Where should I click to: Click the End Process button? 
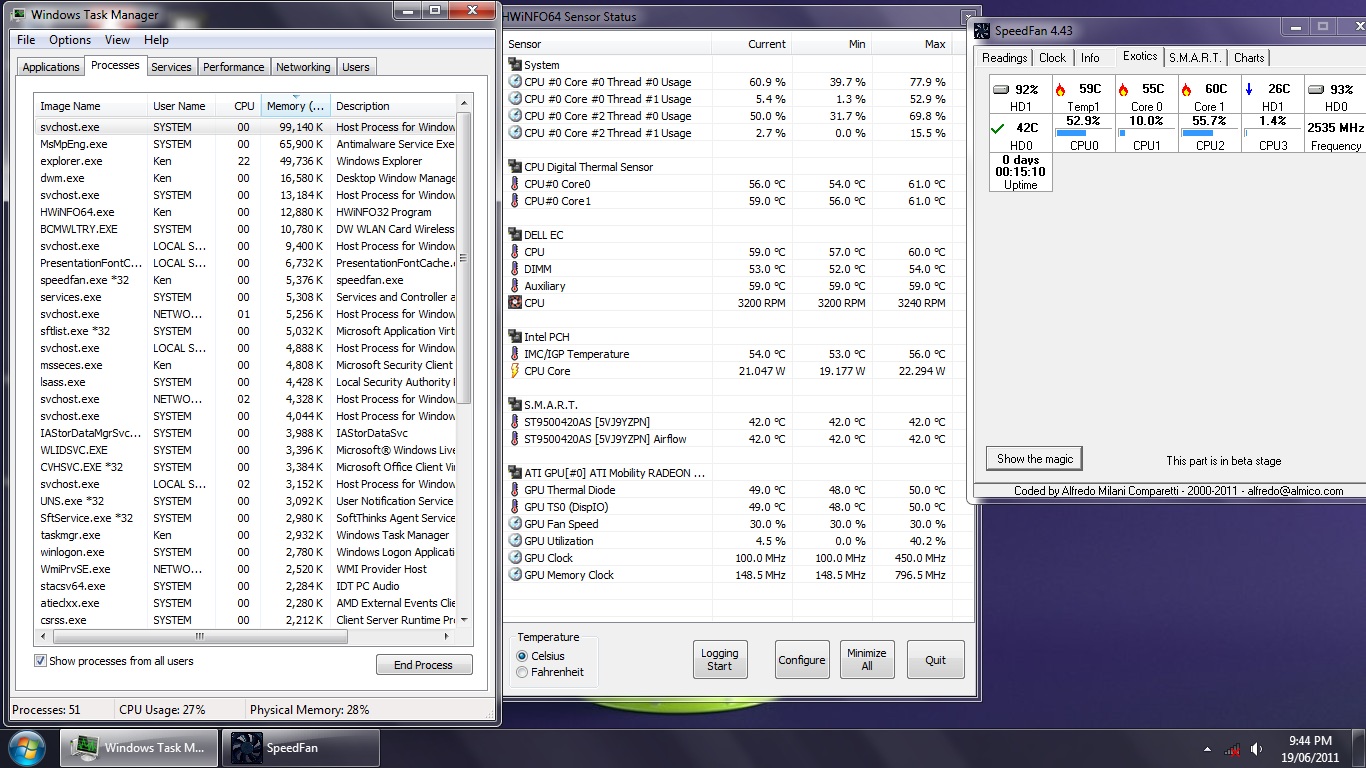tap(423, 665)
